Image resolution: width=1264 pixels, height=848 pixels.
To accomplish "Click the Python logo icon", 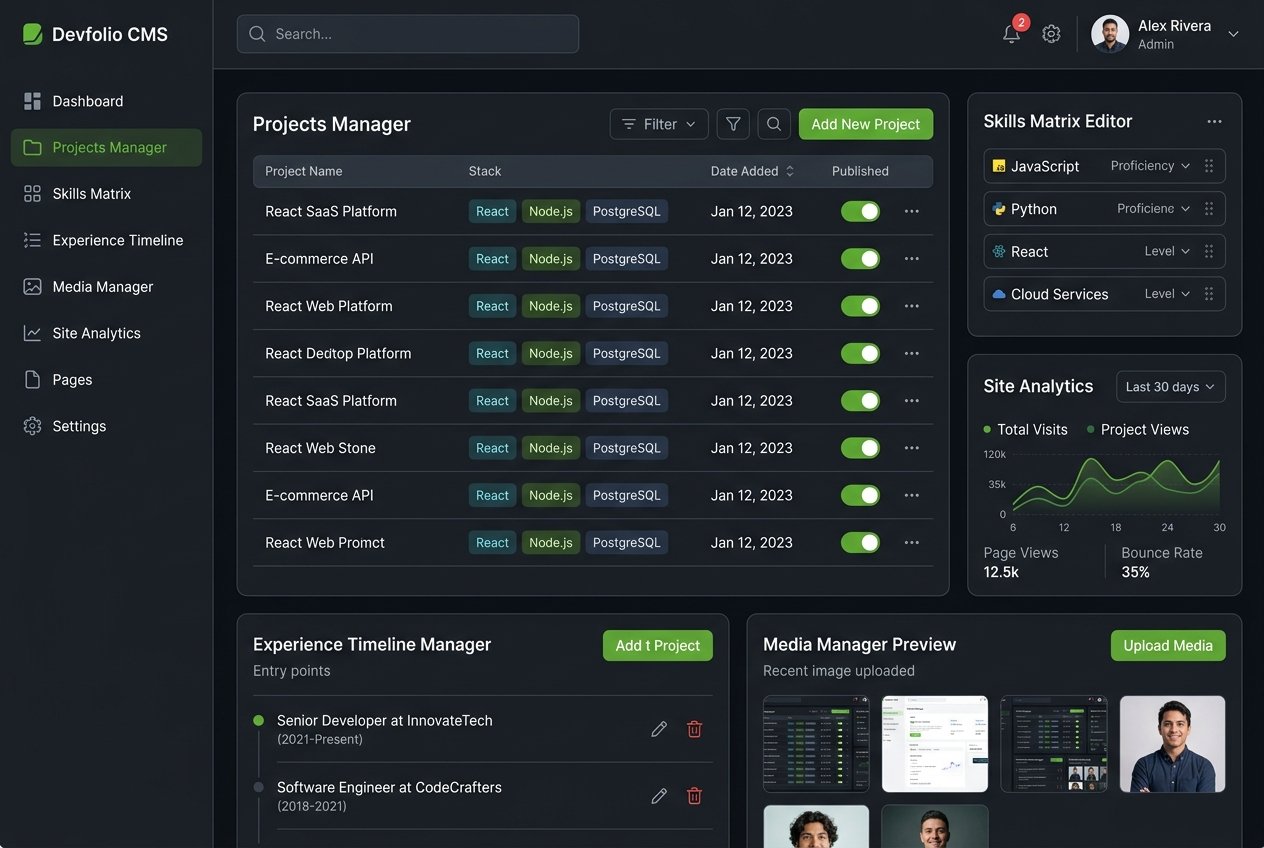I will (x=998, y=209).
